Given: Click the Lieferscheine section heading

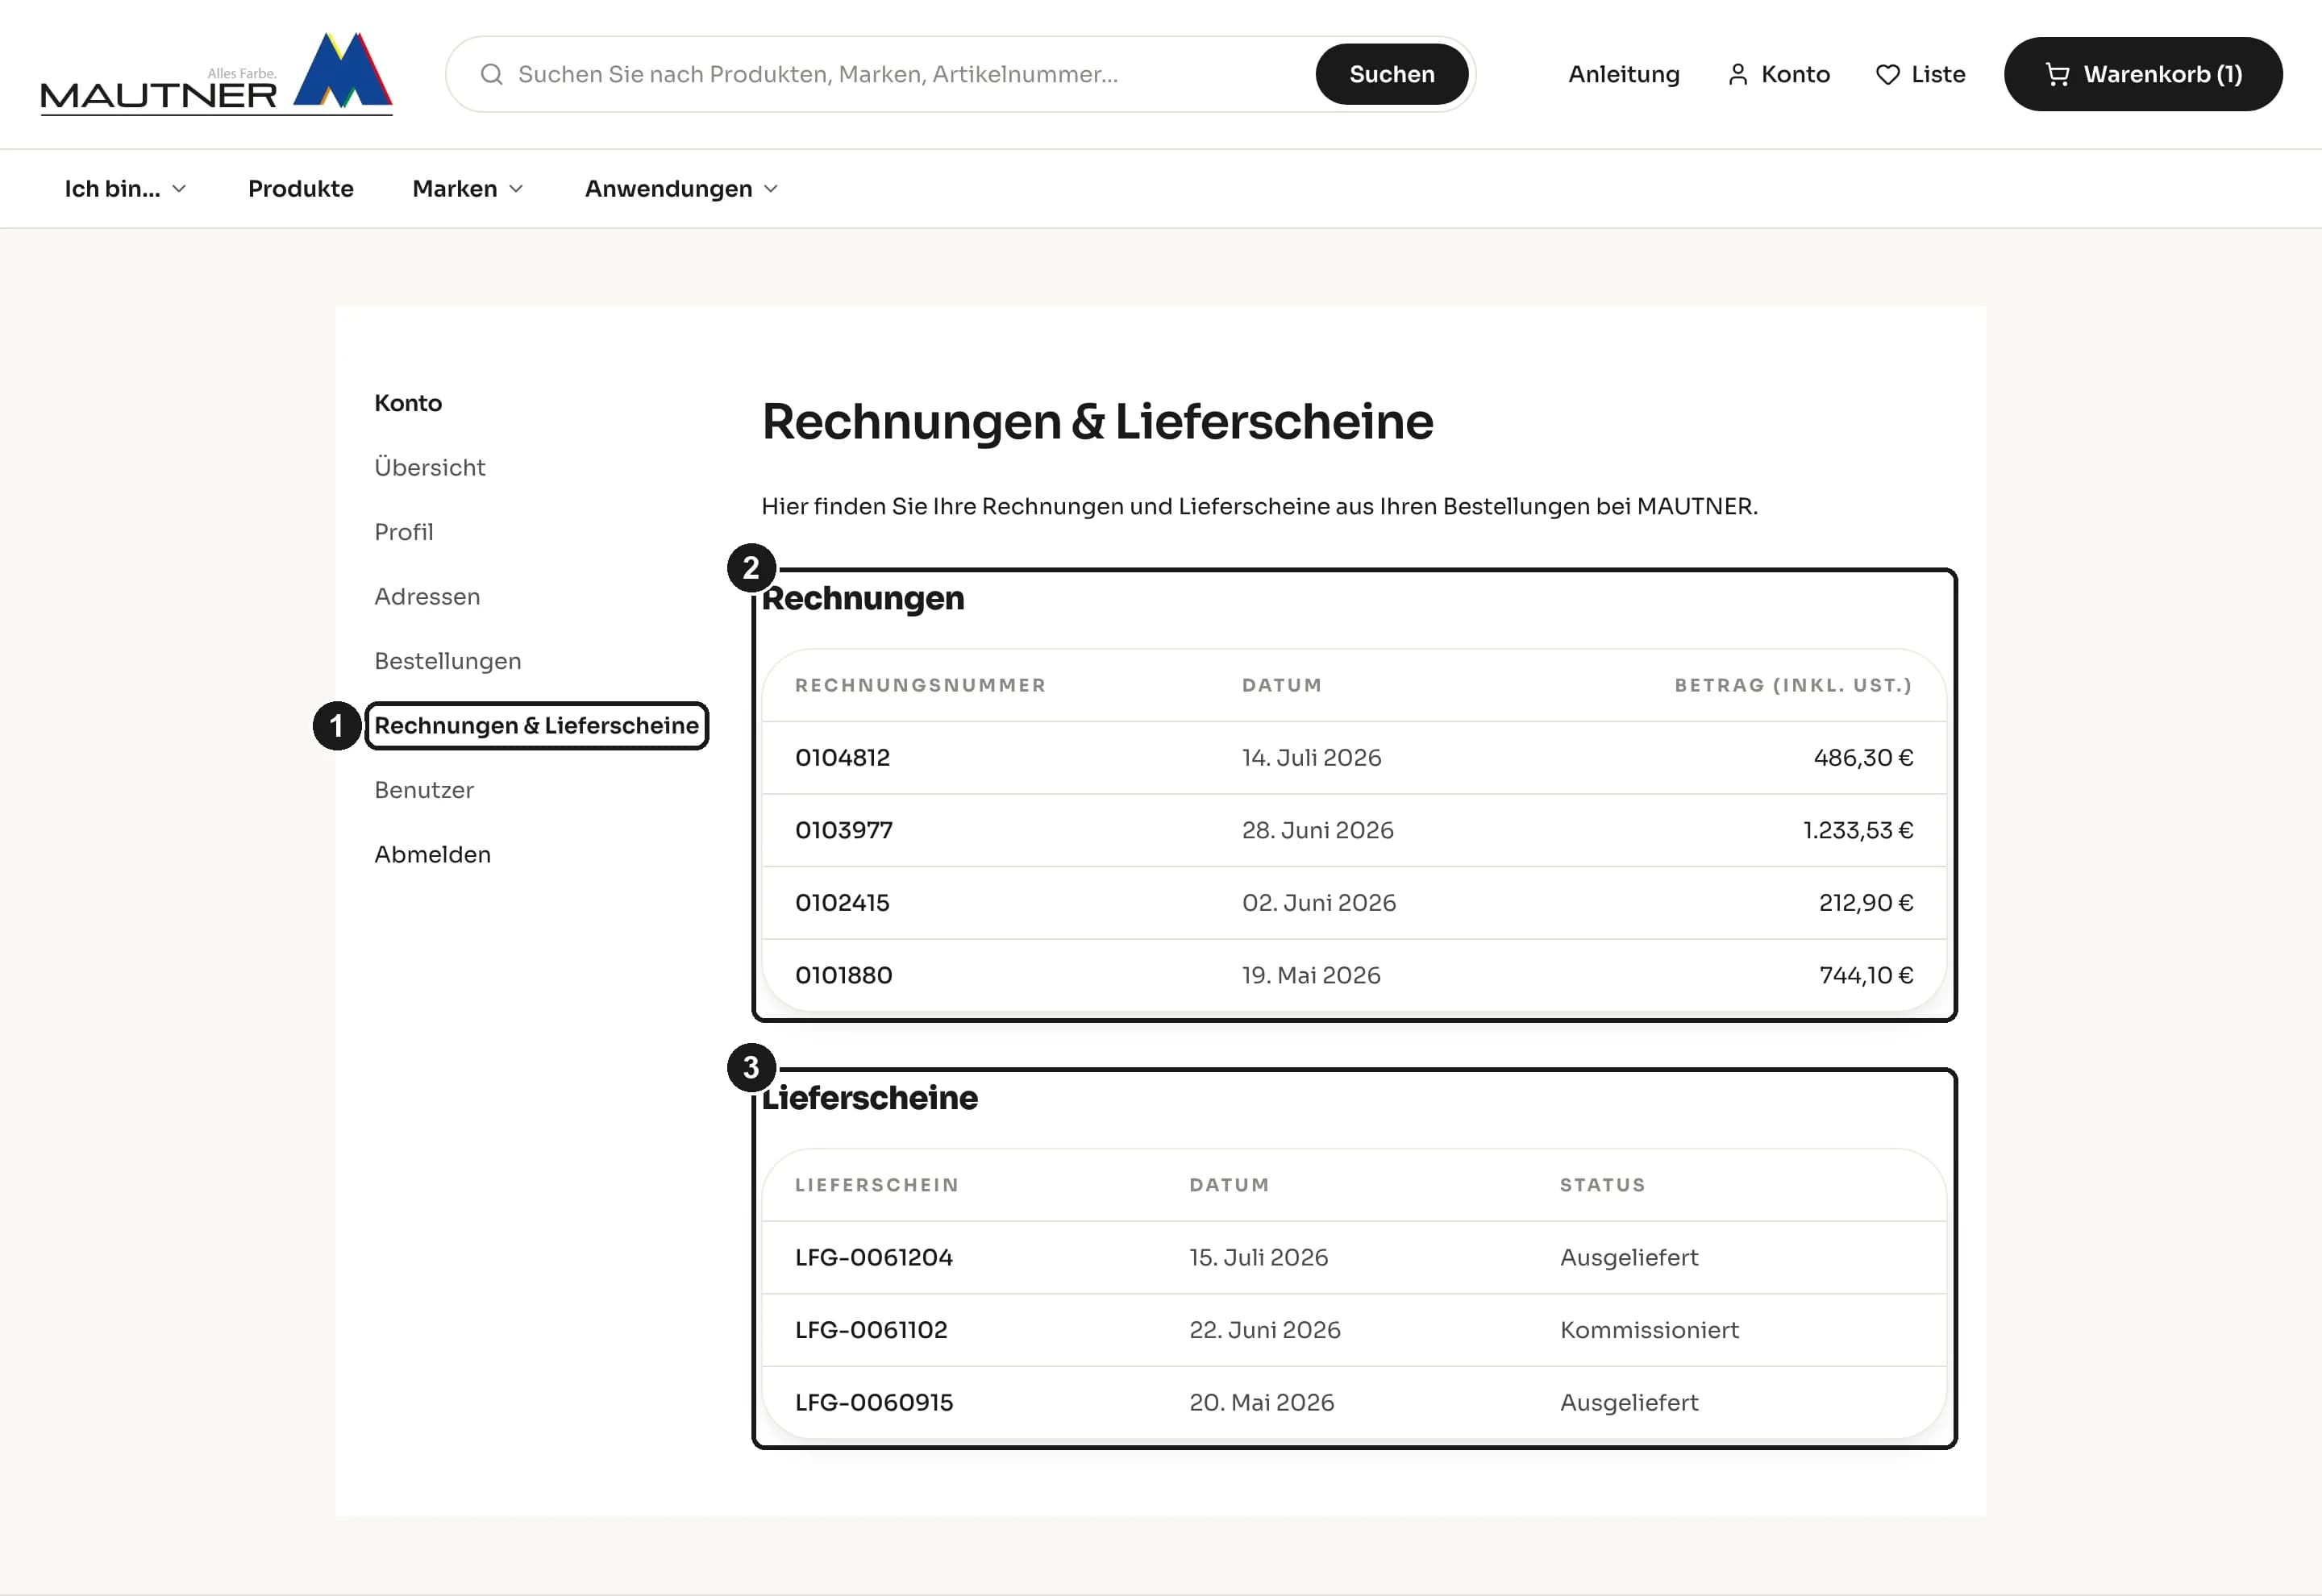Looking at the screenshot, I should (x=869, y=1098).
